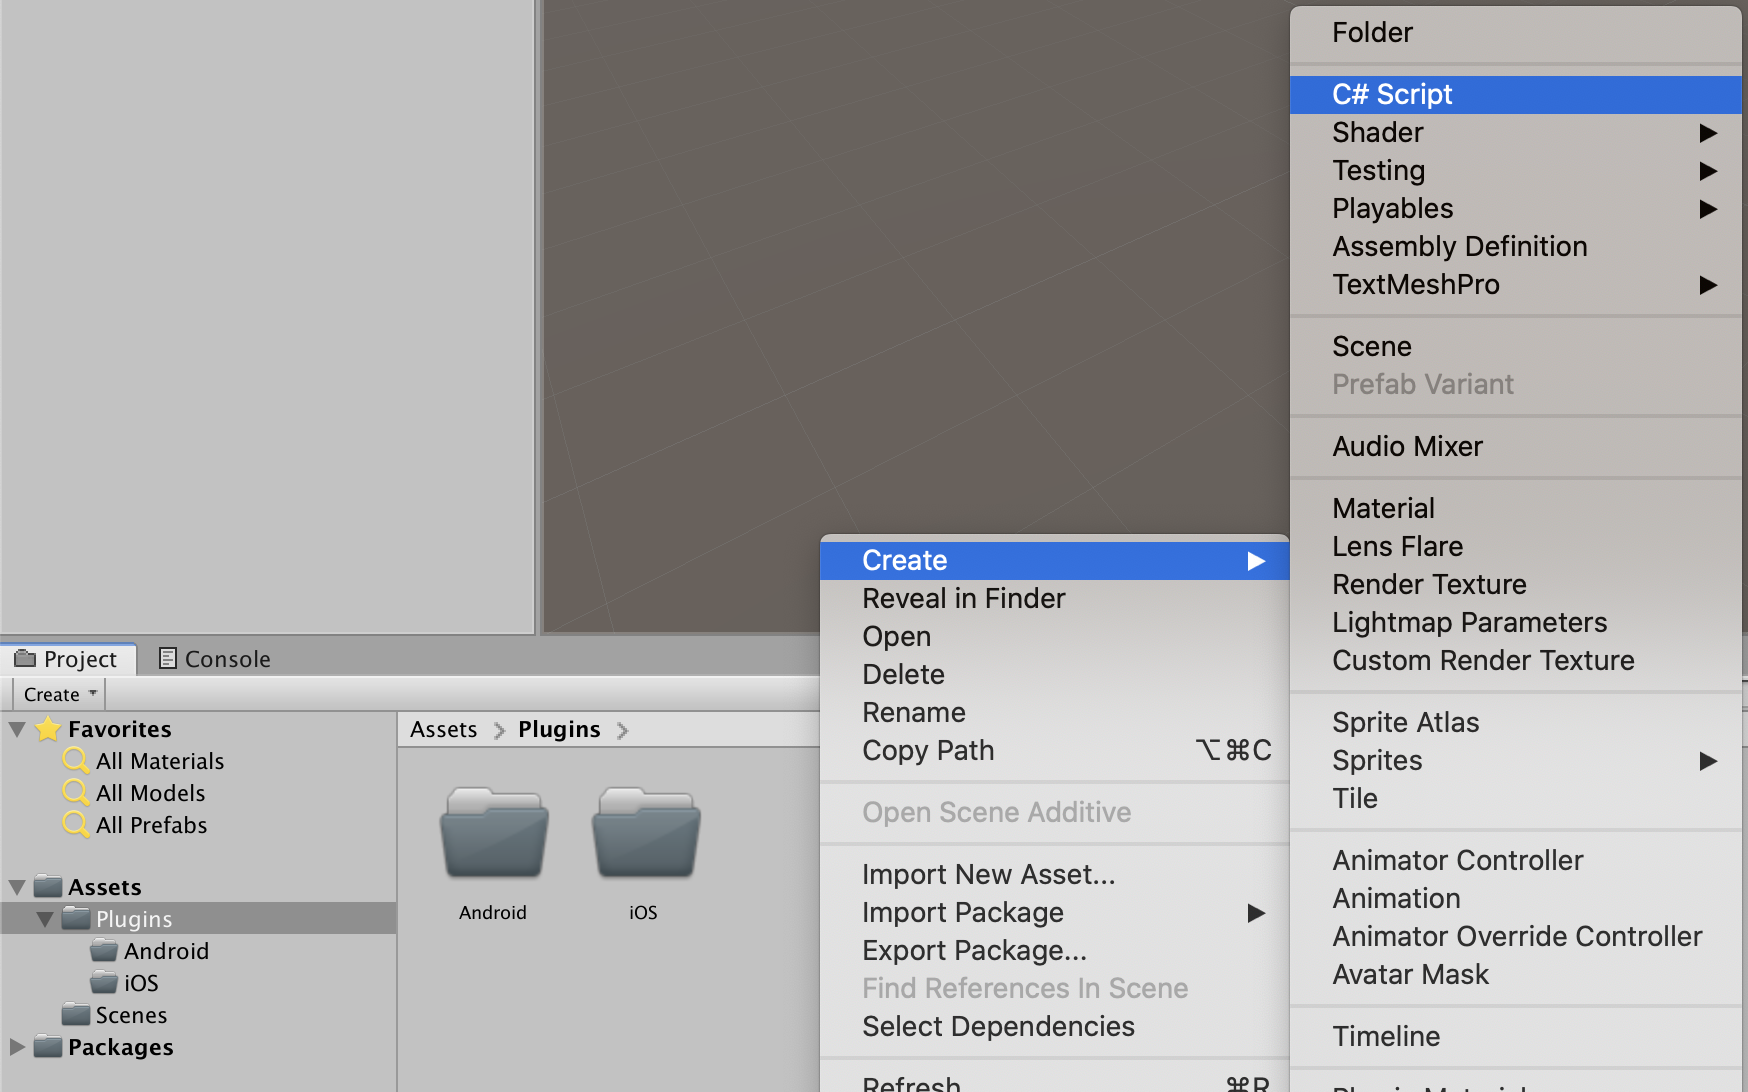1748x1092 pixels.
Task: Select Assembly Definition menu item
Action: pyautogui.click(x=1516, y=246)
